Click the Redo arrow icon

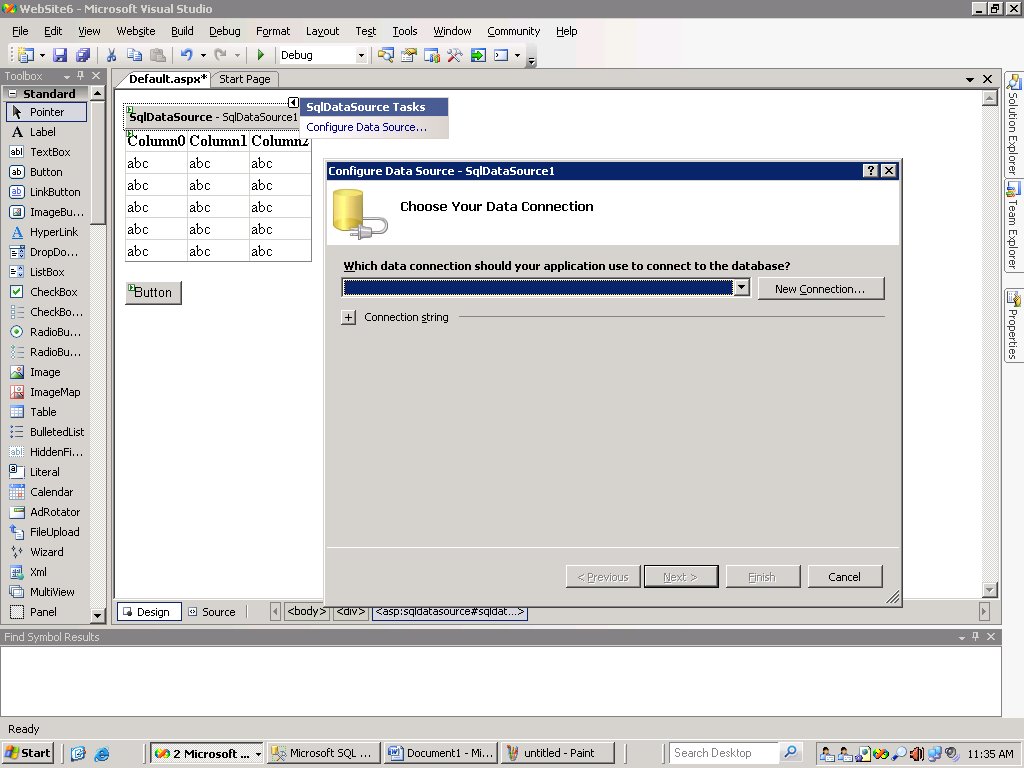[221, 56]
